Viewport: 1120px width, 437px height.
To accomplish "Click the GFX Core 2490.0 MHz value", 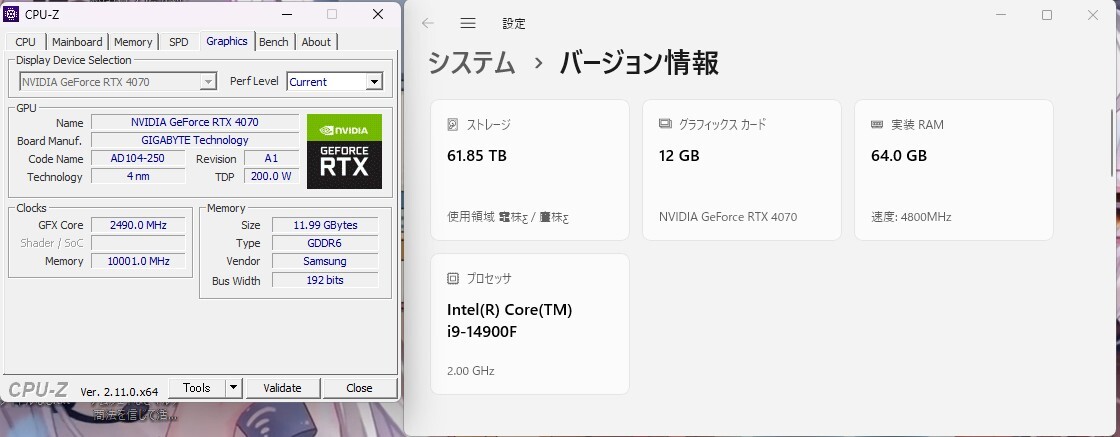I will click(x=138, y=225).
